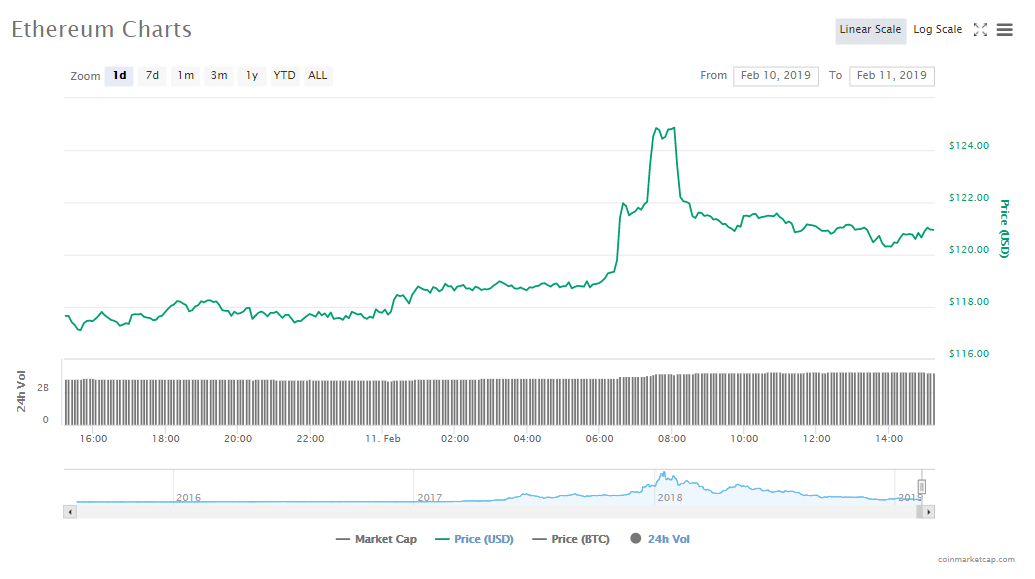Switch chart to Linear Scale
This screenshot has width=1035, height=579.
[x=870, y=30]
